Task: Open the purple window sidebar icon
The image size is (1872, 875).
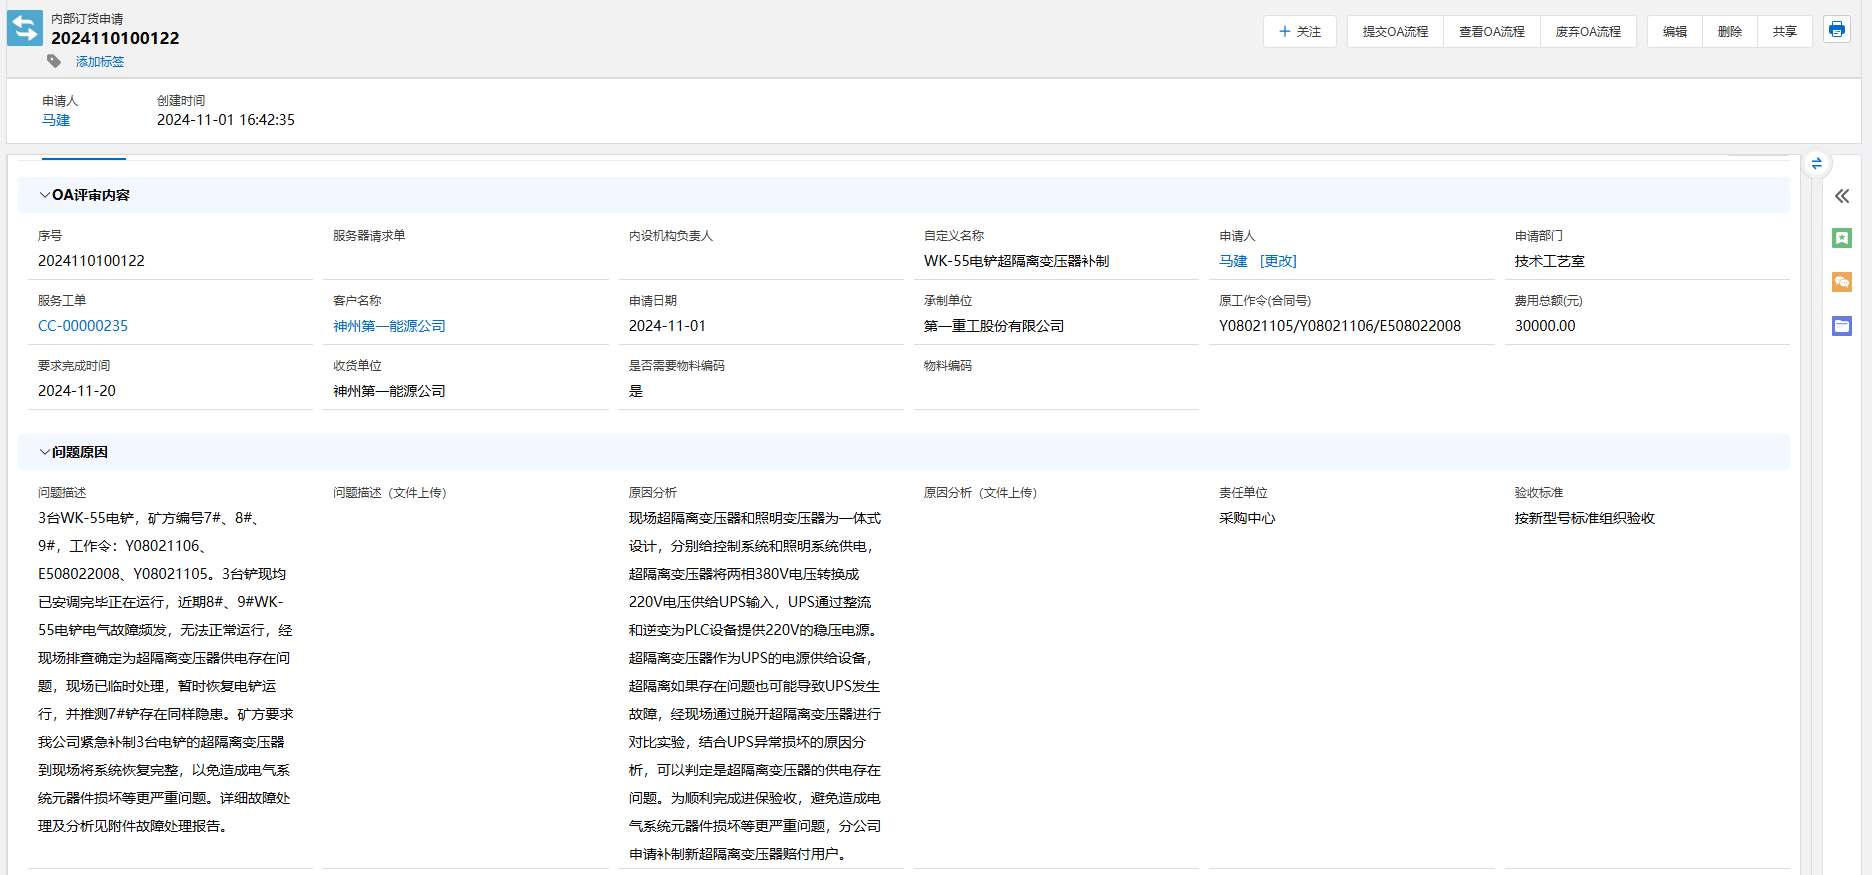Action: click(x=1841, y=326)
